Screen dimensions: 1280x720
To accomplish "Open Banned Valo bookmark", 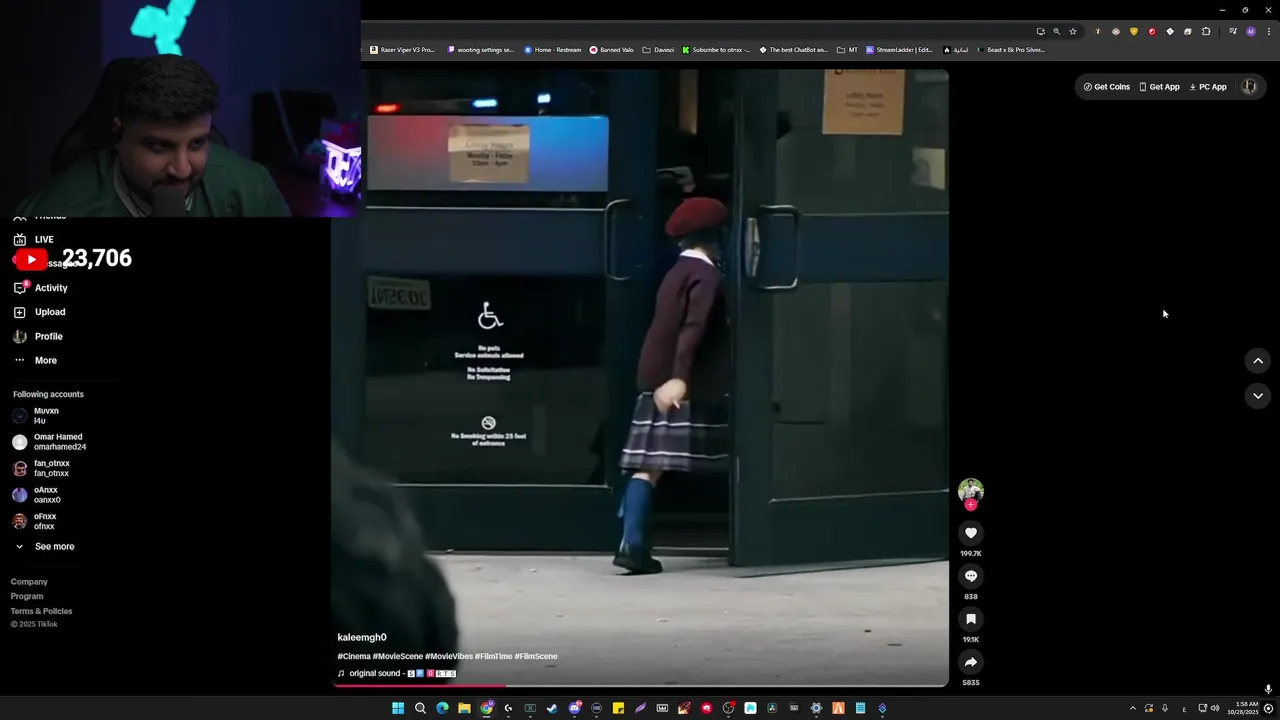I will (x=612, y=50).
